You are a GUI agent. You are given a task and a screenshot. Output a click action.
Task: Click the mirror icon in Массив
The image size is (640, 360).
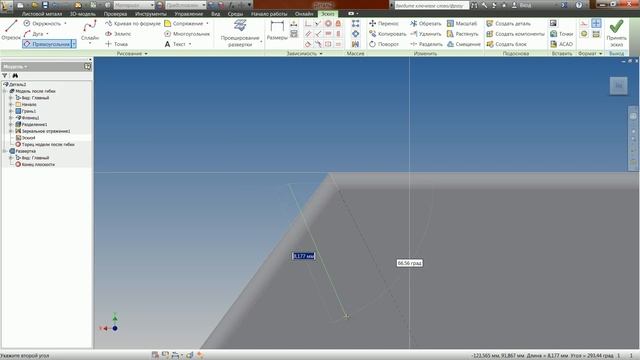pos(356,44)
